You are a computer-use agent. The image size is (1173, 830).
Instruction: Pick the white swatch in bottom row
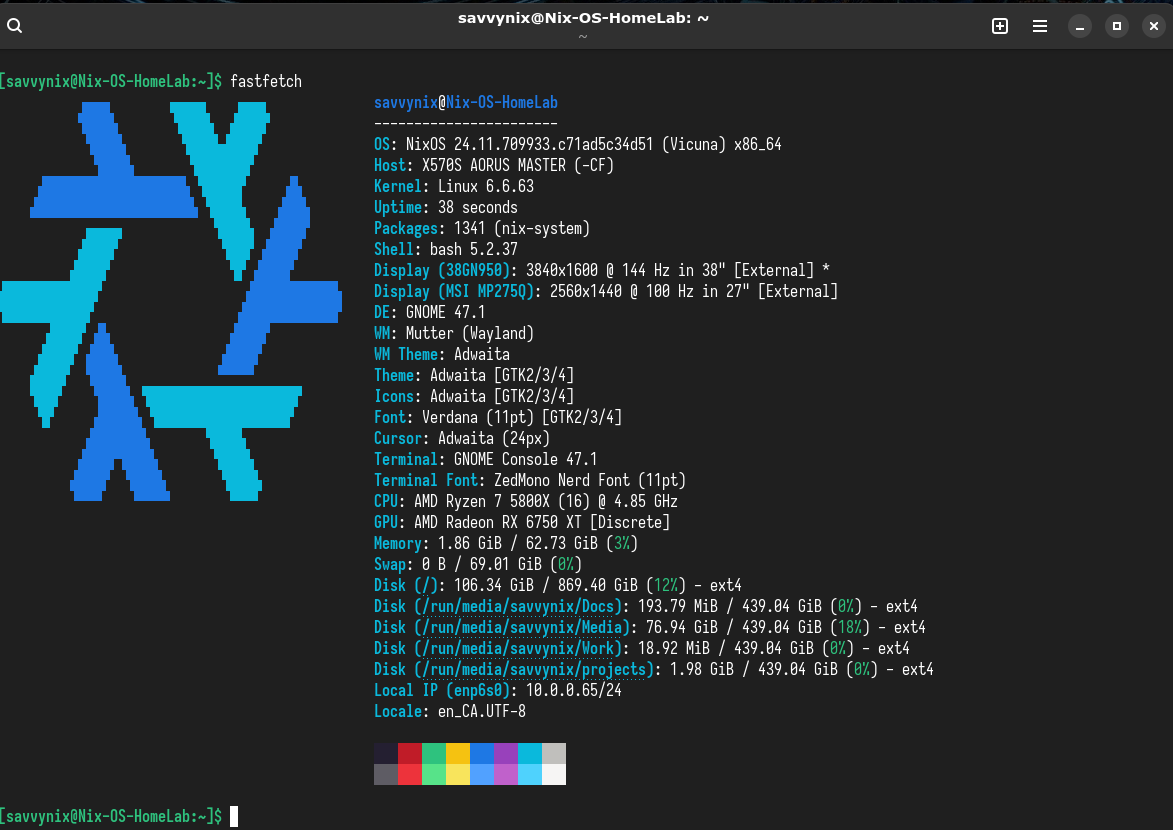554,775
